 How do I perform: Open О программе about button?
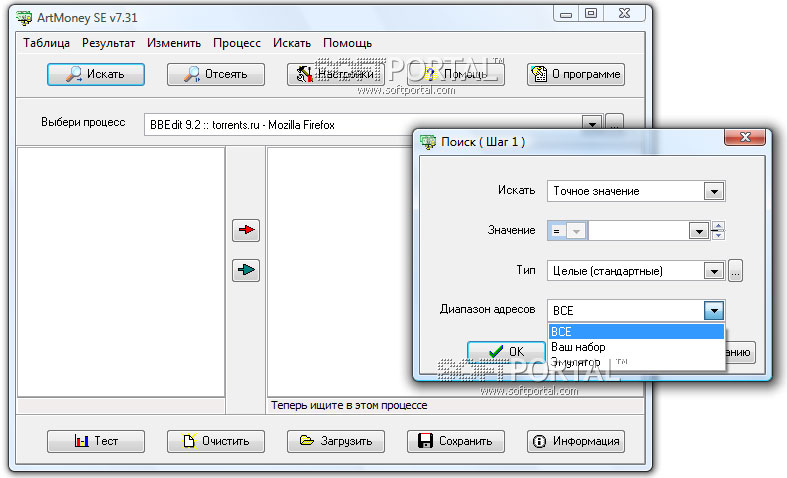tap(576, 74)
